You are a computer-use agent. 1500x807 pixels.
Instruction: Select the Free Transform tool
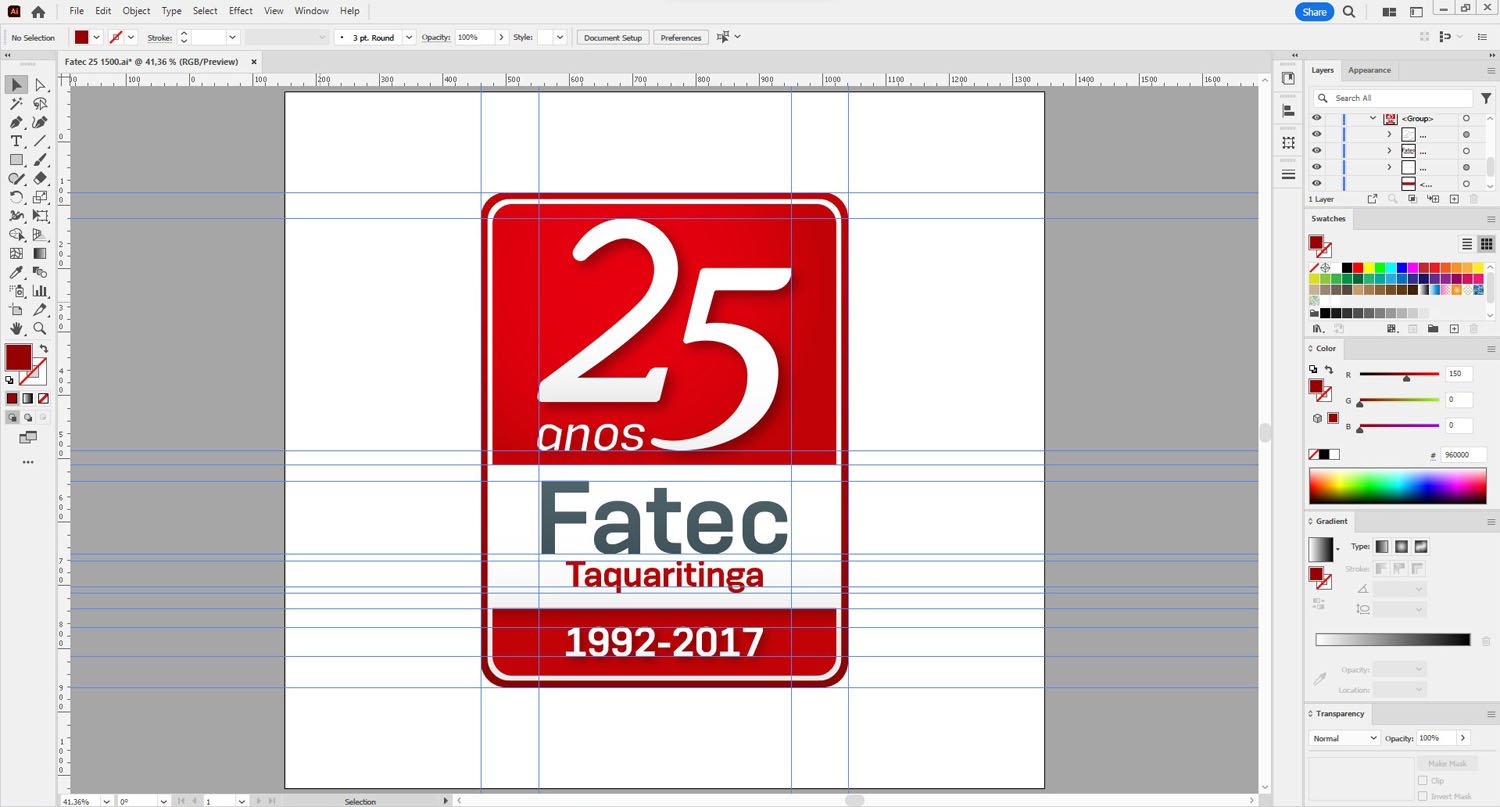click(x=40, y=216)
